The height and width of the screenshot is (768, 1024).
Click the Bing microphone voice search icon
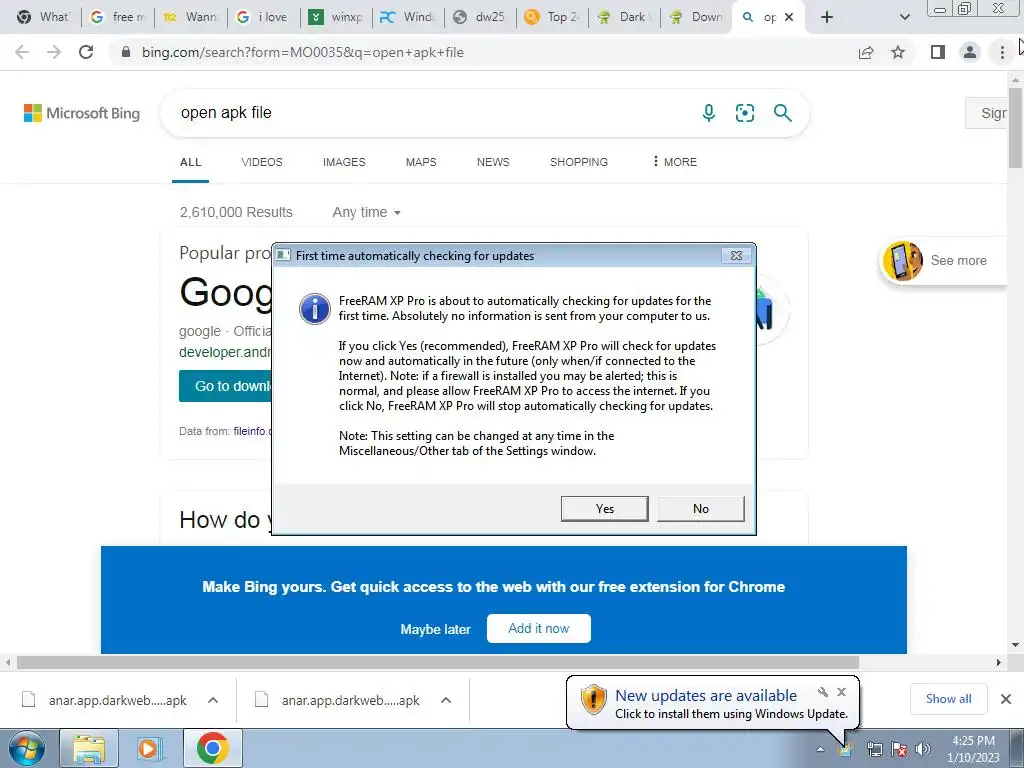tap(709, 113)
